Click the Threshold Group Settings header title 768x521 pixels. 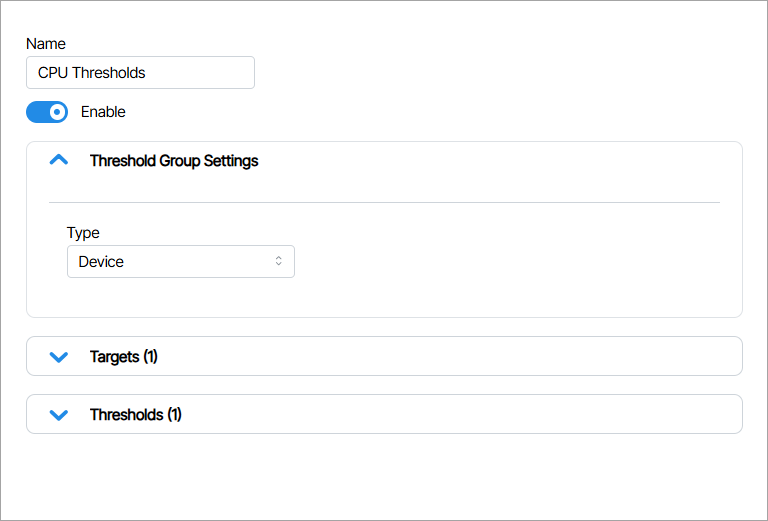coord(174,160)
